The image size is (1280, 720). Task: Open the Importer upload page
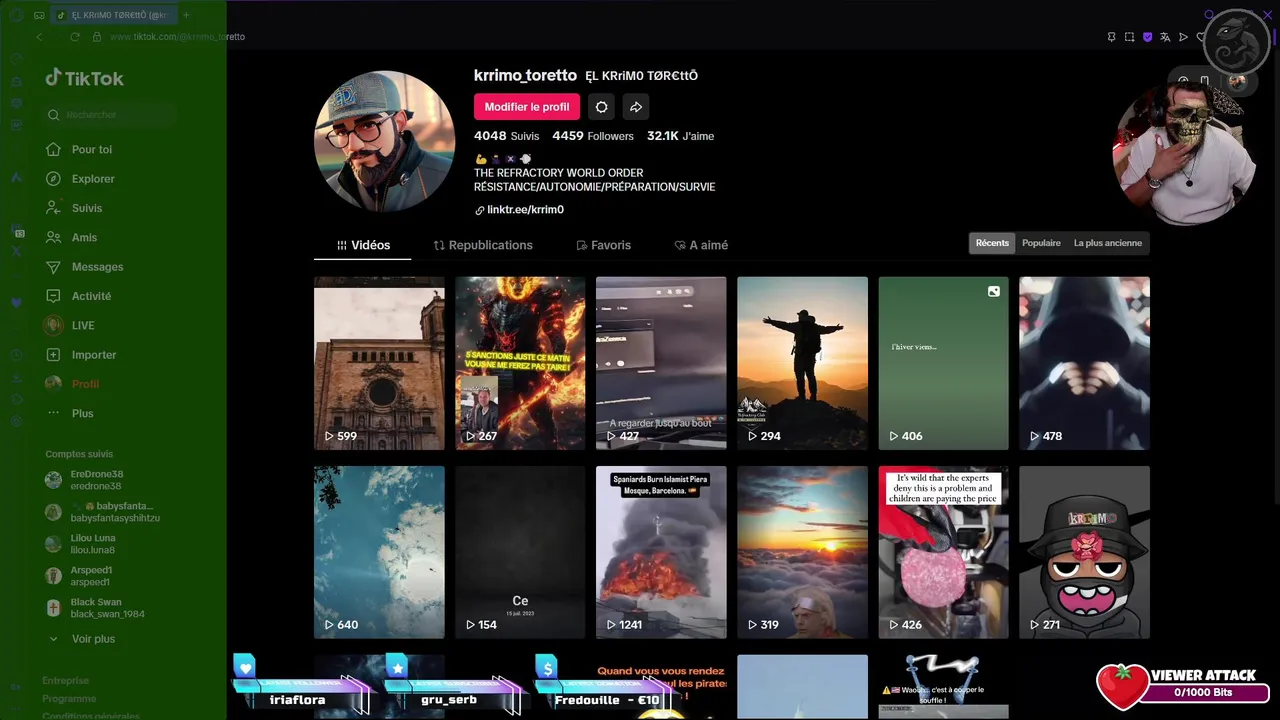click(80, 355)
